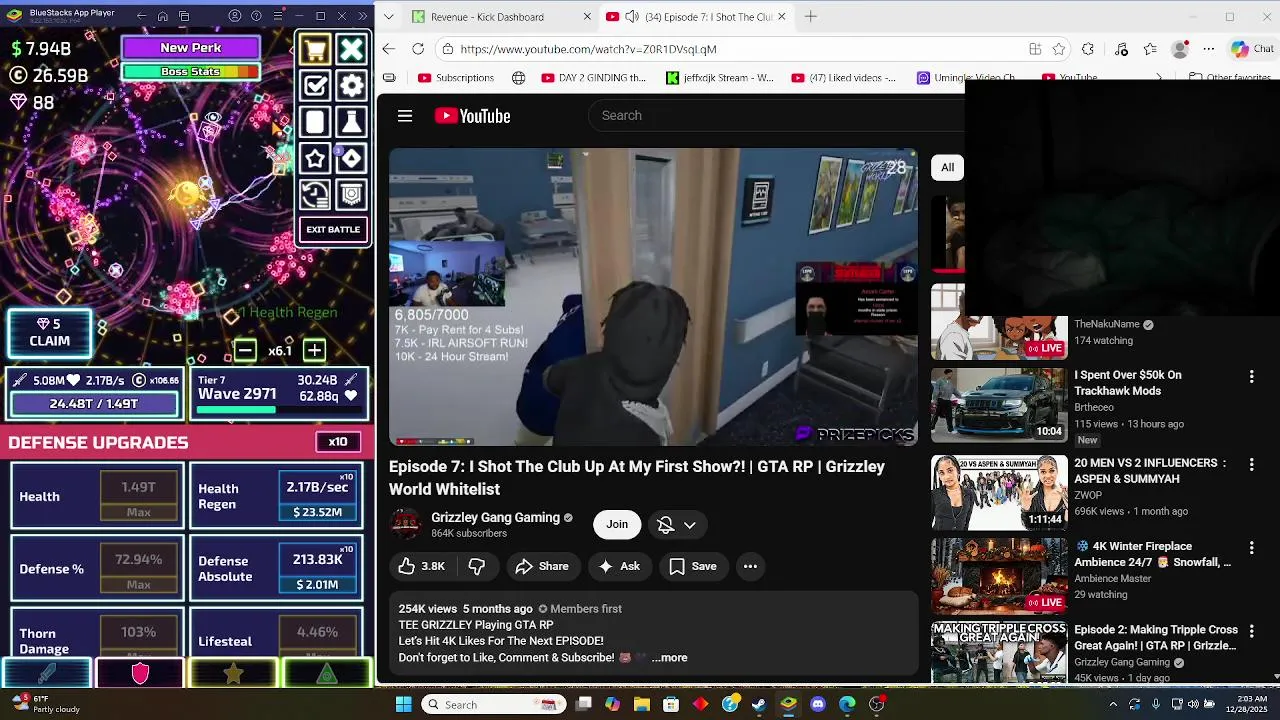Open Subscriptions bookmark
The image size is (1280, 720).
[456, 78]
